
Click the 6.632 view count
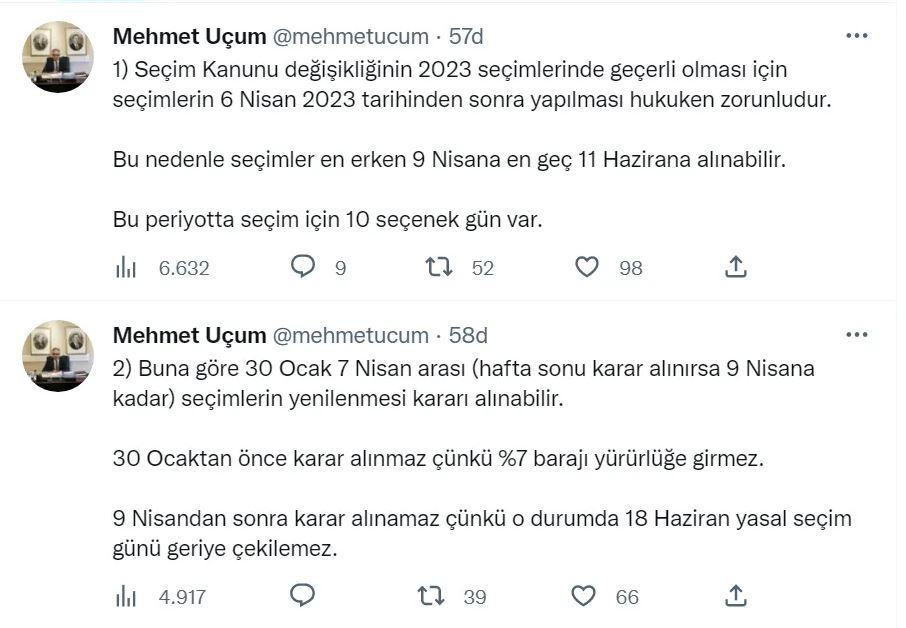[184, 268]
